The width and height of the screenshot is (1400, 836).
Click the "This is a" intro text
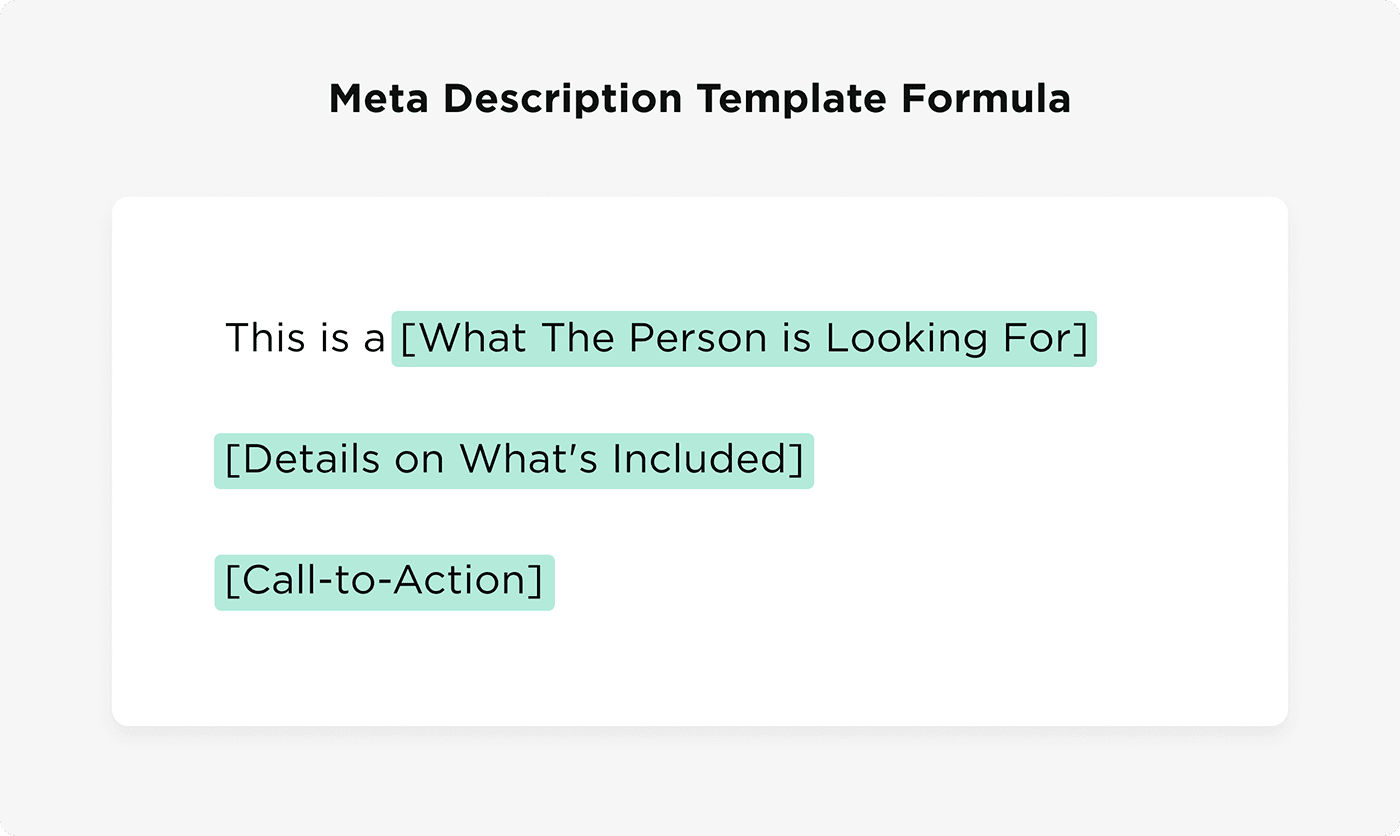(x=305, y=339)
